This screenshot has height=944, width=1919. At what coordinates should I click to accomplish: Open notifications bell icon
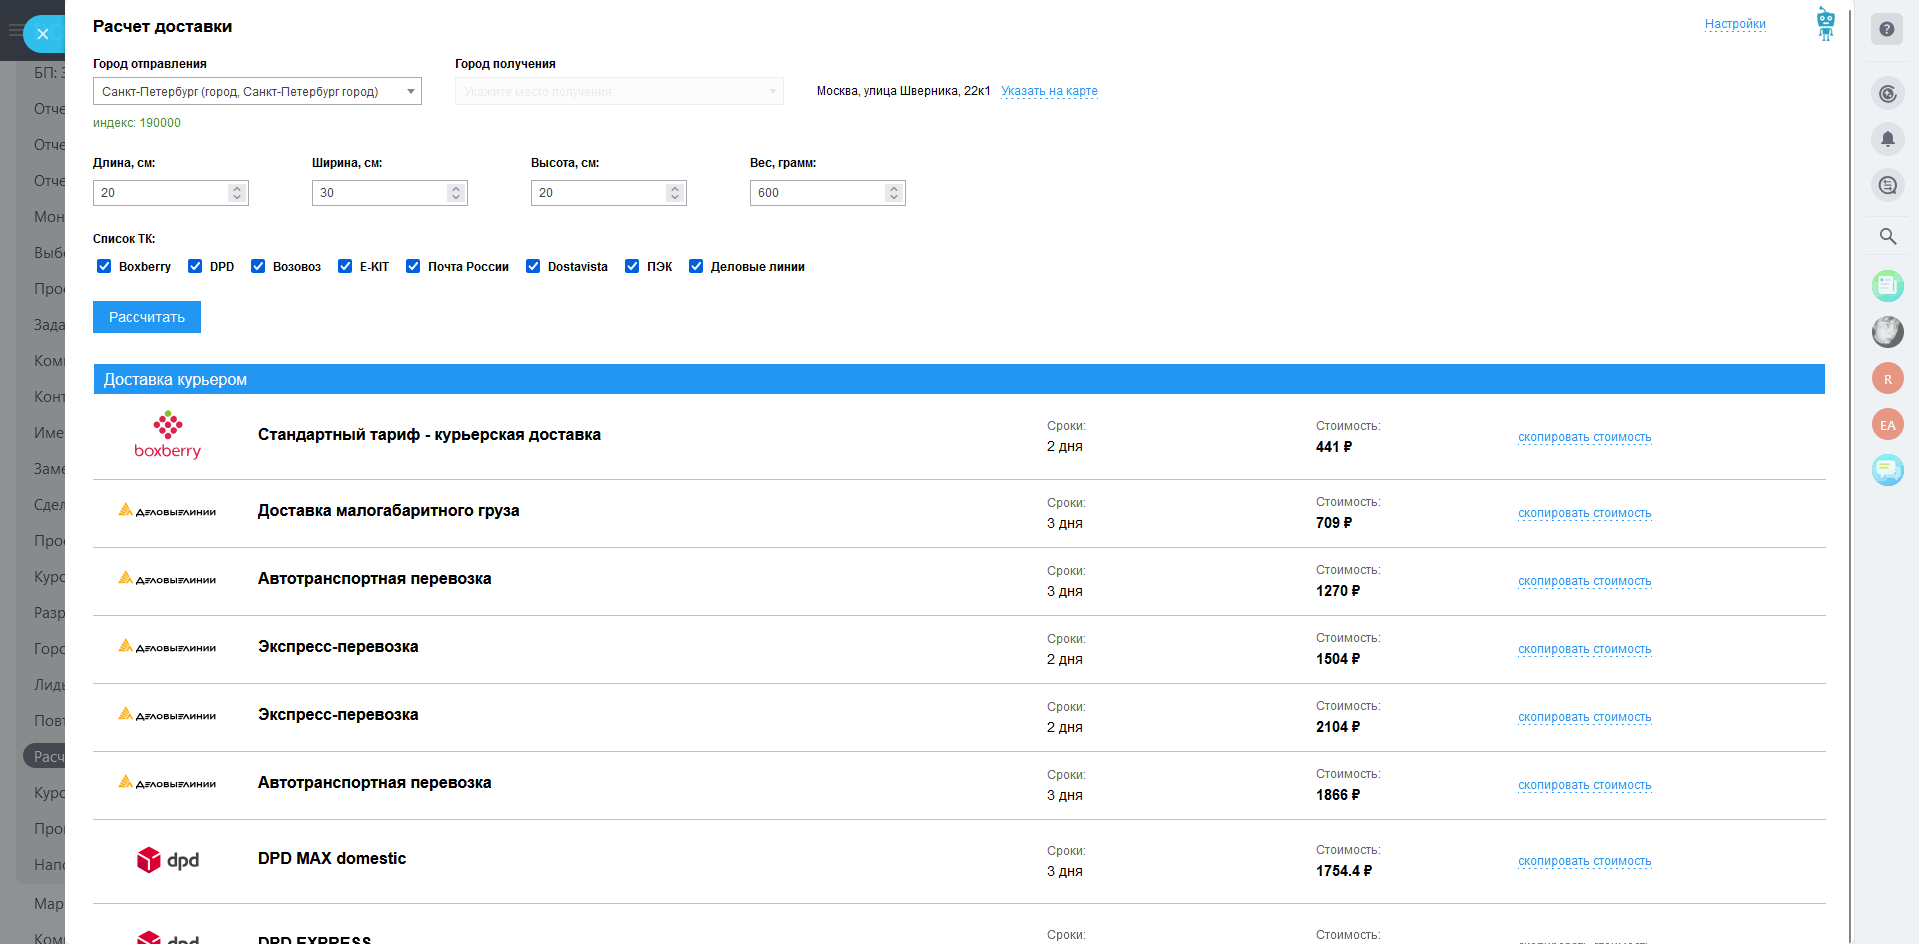pos(1887,139)
